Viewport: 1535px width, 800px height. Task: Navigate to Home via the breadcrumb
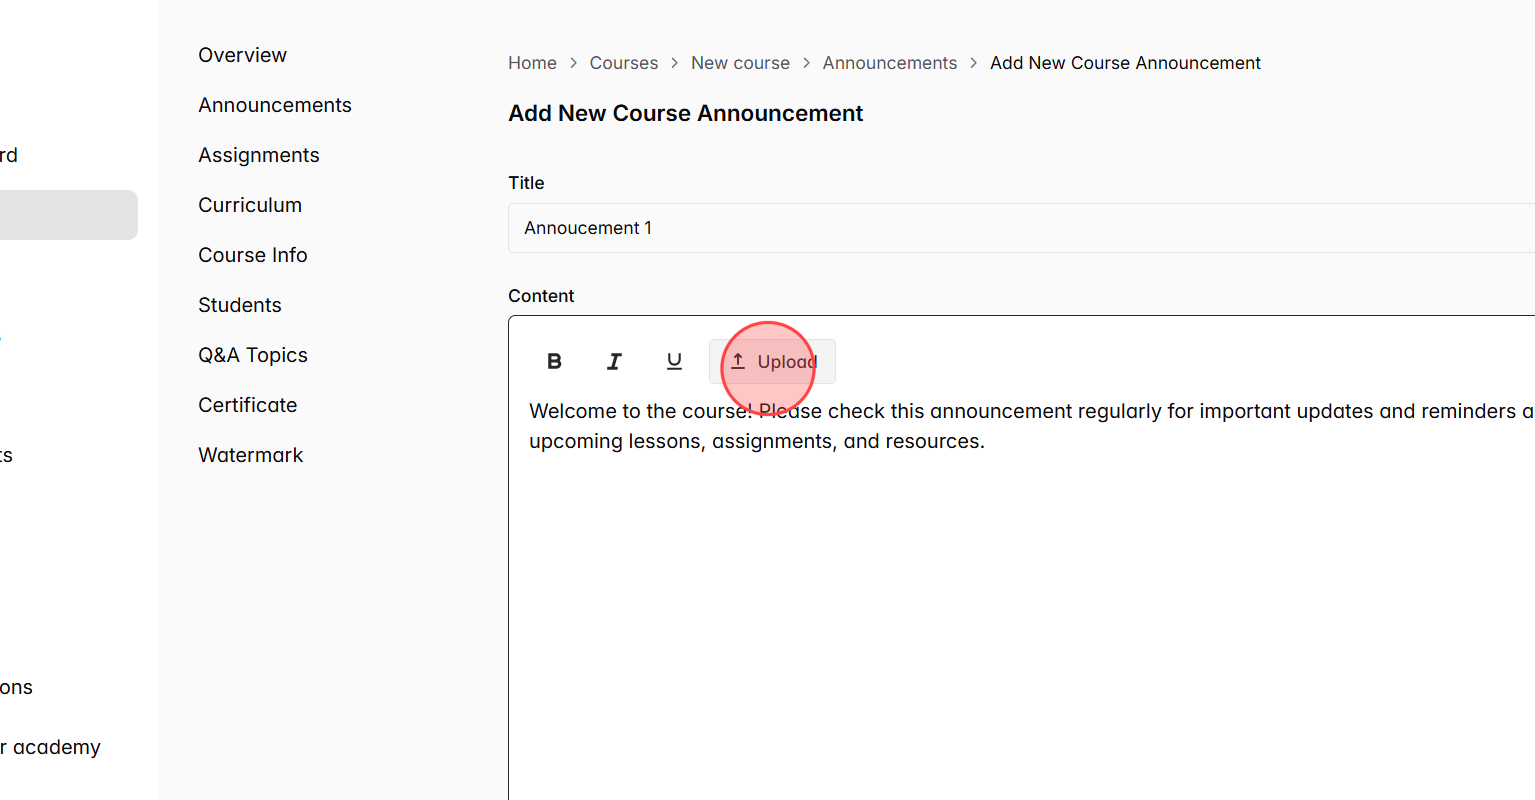[x=532, y=62]
